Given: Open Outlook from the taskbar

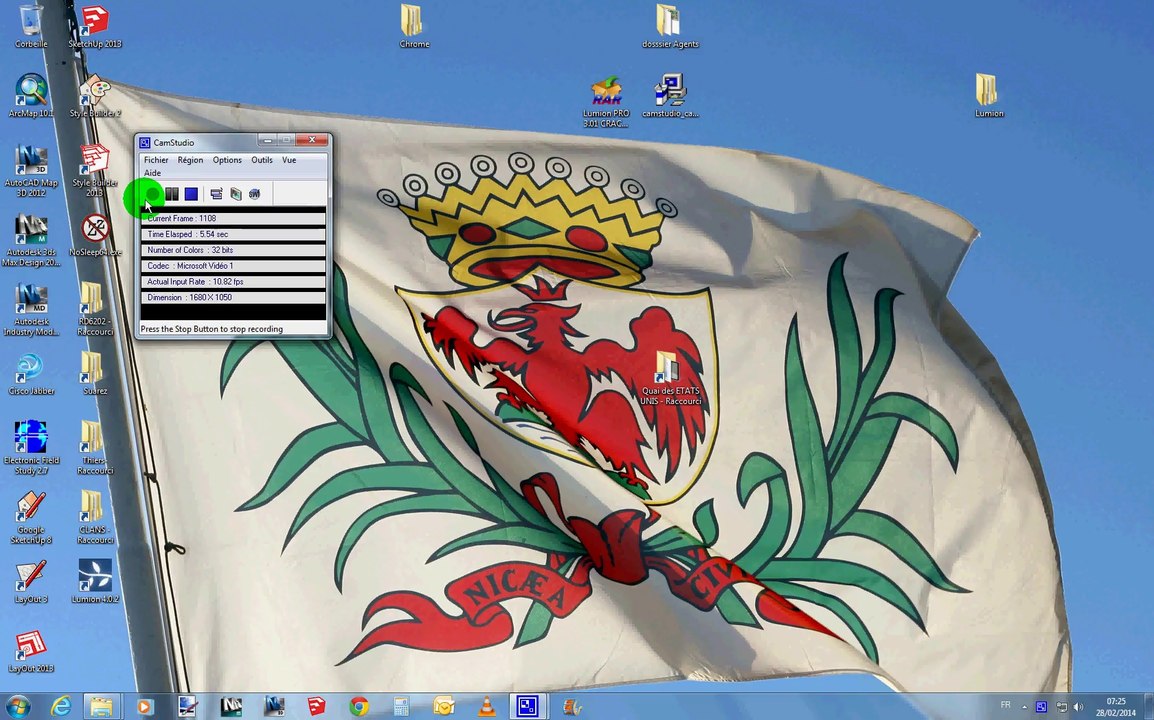Looking at the screenshot, I should (444, 707).
